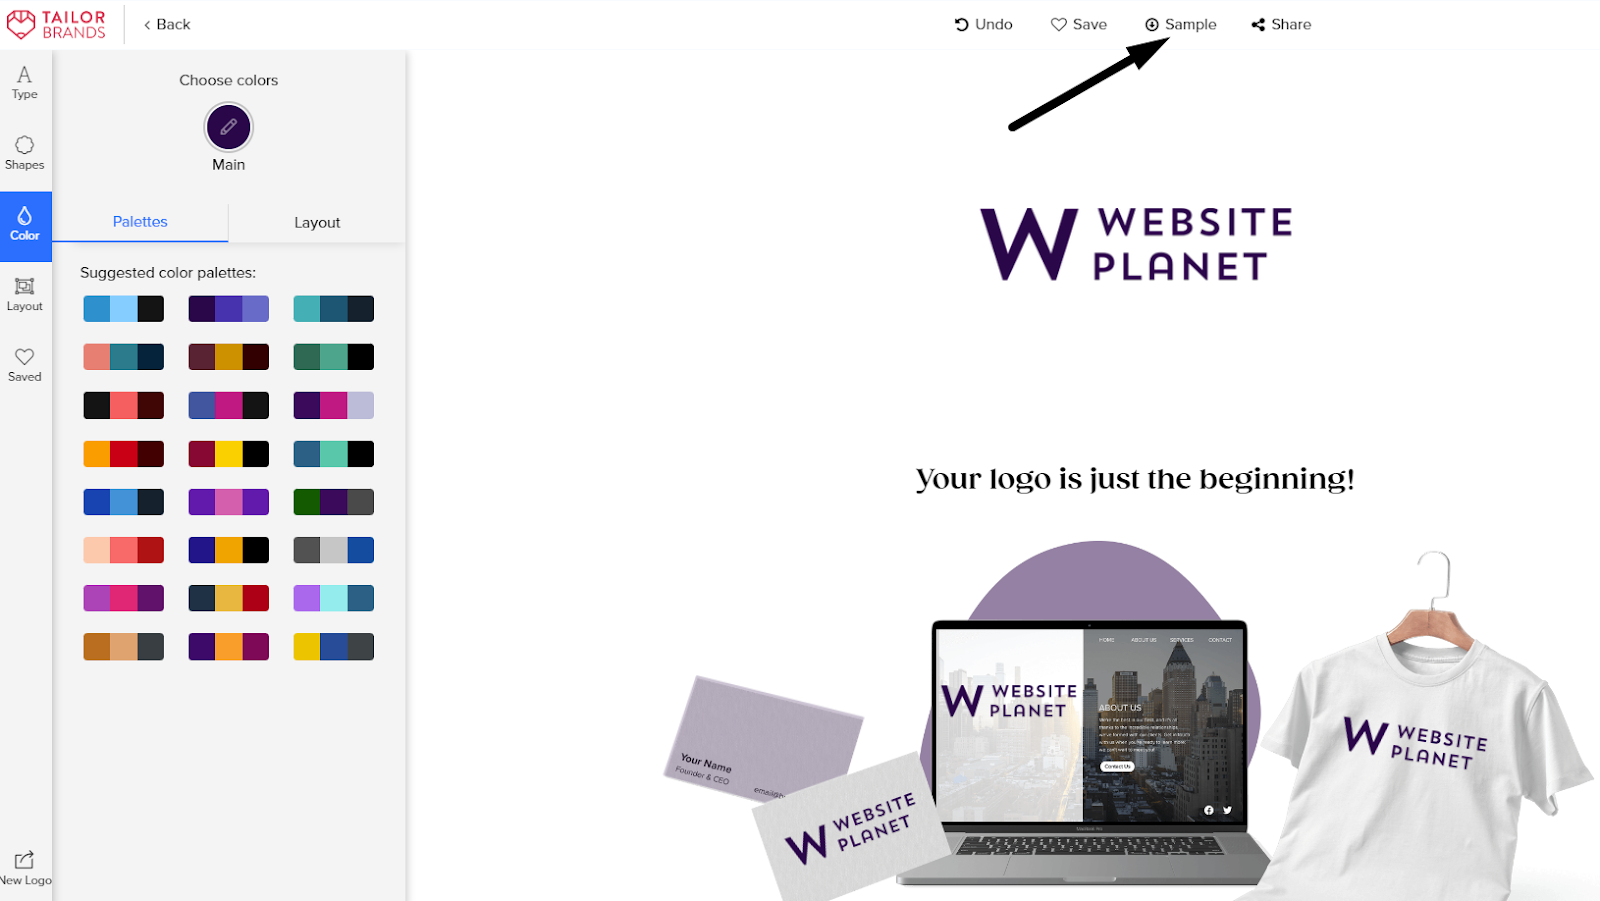Viewport: 1600px width, 901px height.
Task: Click the 'Suggested color palettes:' label
Action: click(x=168, y=272)
